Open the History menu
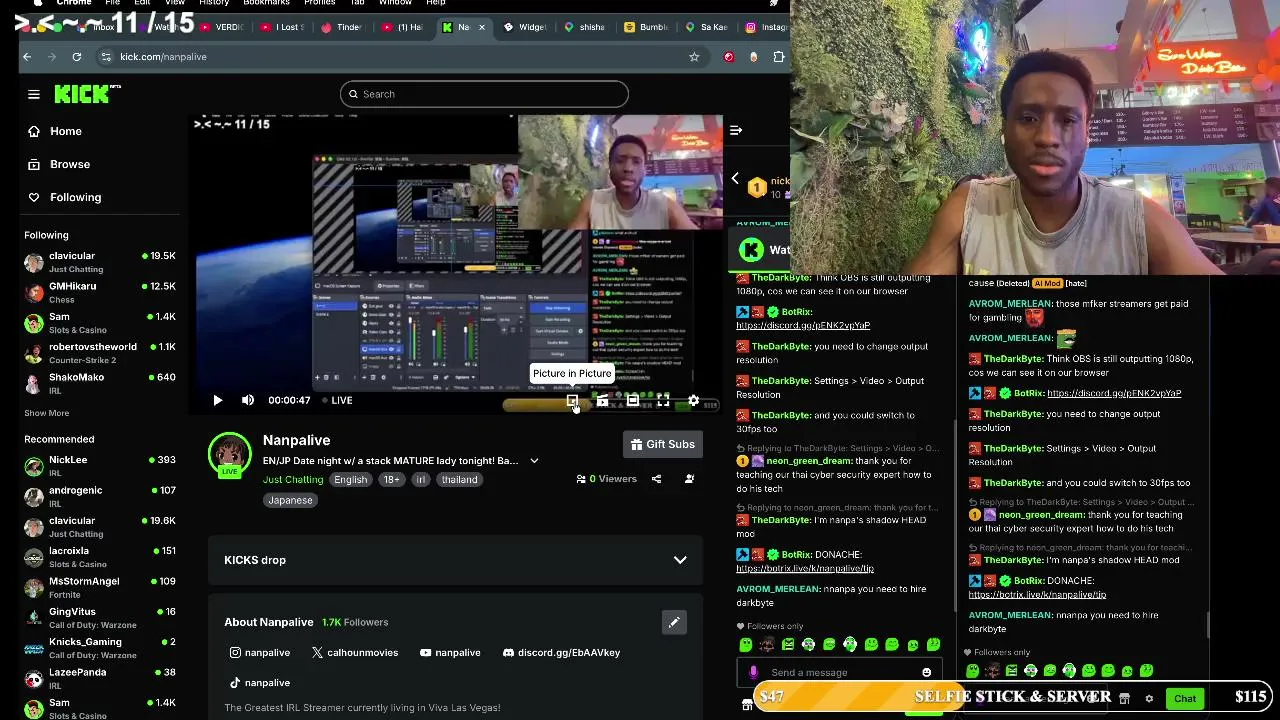 (213, 3)
